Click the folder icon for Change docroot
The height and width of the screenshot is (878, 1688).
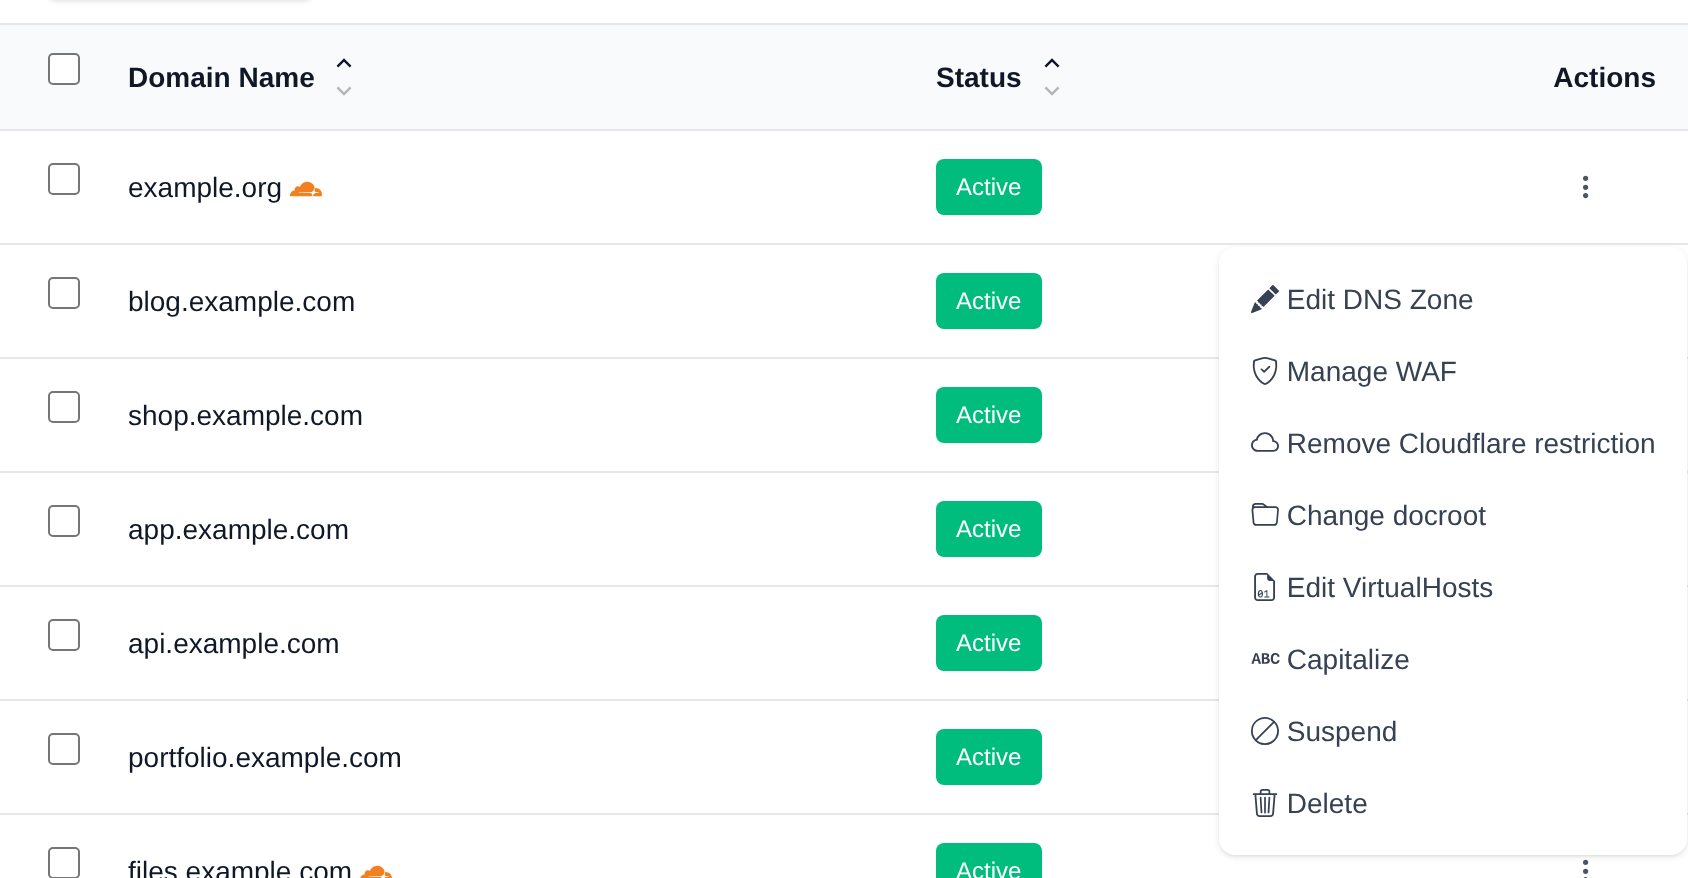tap(1265, 515)
